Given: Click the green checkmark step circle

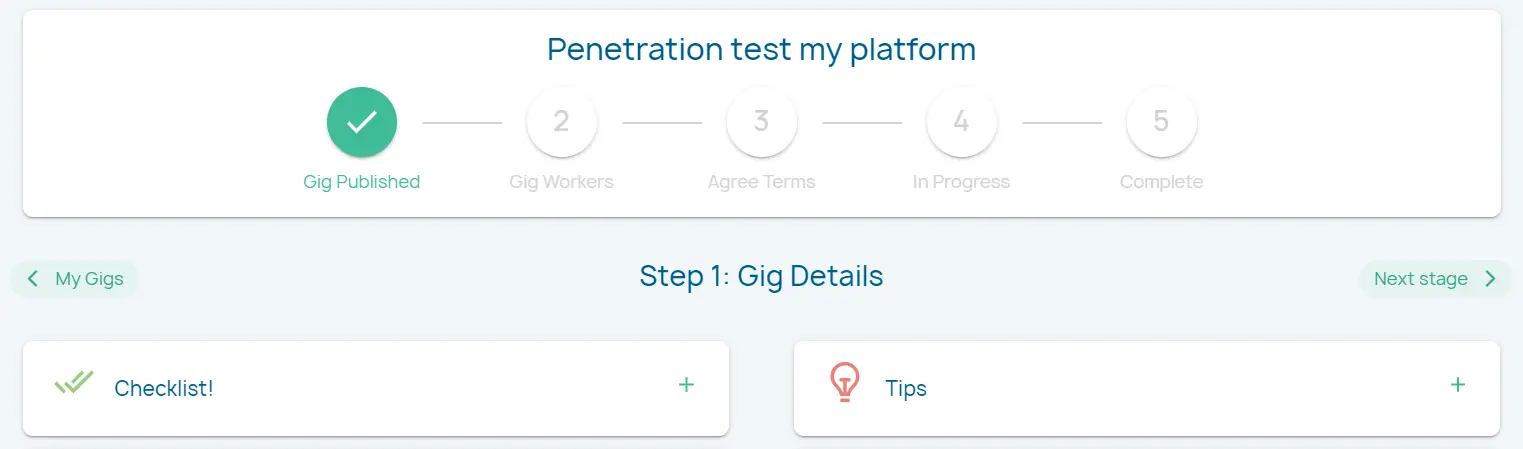Looking at the screenshot, I should tap(361, 122).
